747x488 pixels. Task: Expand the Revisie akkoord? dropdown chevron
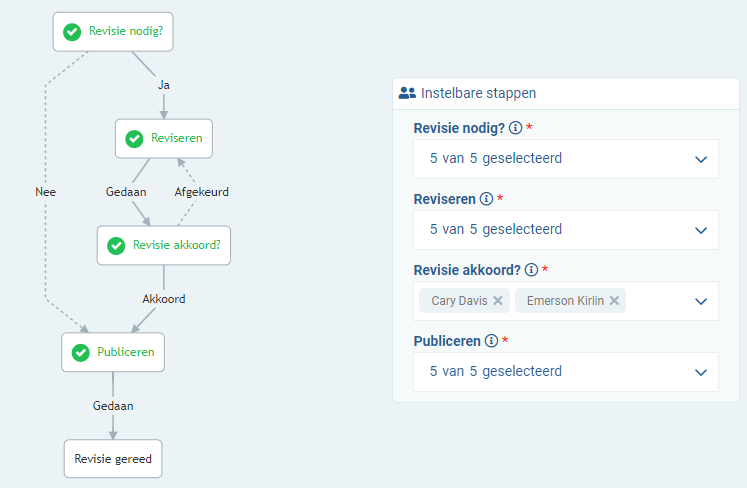(701, 301)
